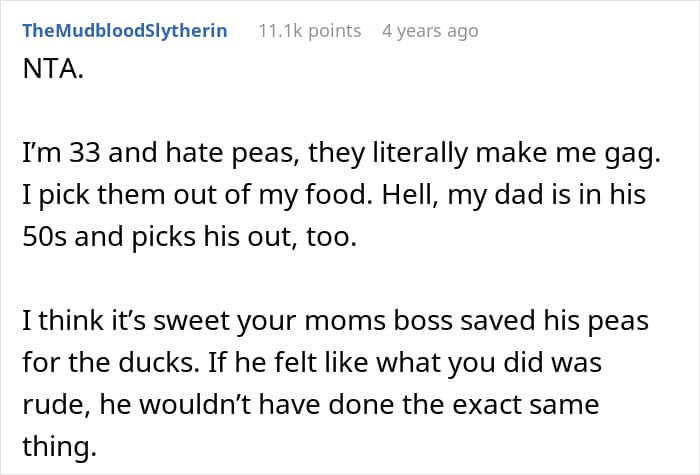Viewport: 700px width, 475px height.
Task: Click the line starting "for the ducks"
Action: (314, 362)
